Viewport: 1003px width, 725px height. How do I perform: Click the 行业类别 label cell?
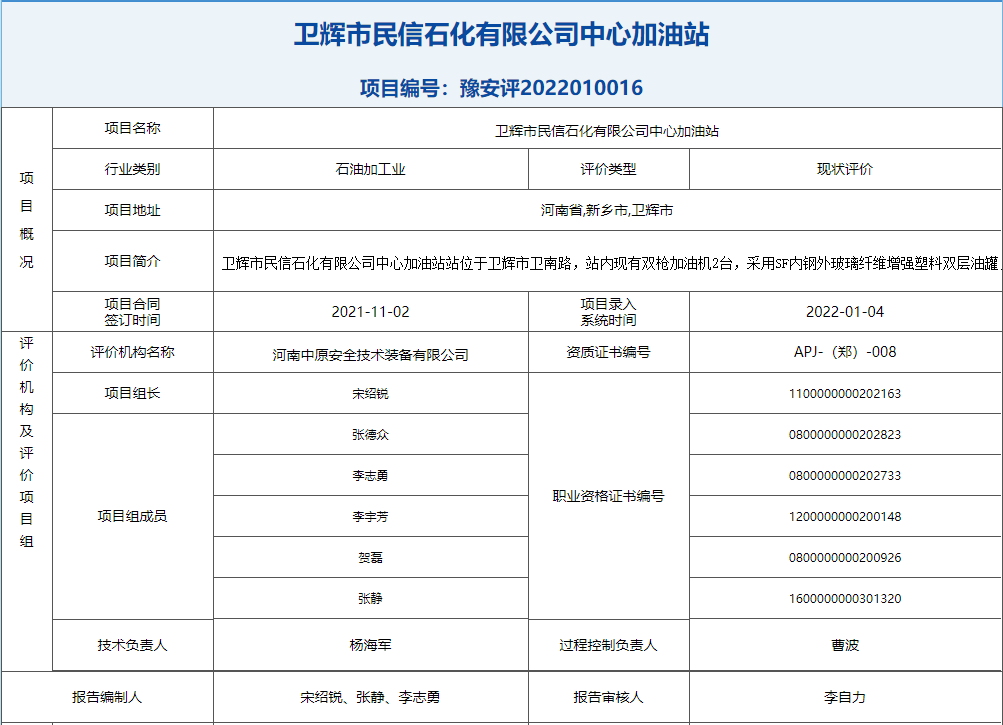click(132, 169)
